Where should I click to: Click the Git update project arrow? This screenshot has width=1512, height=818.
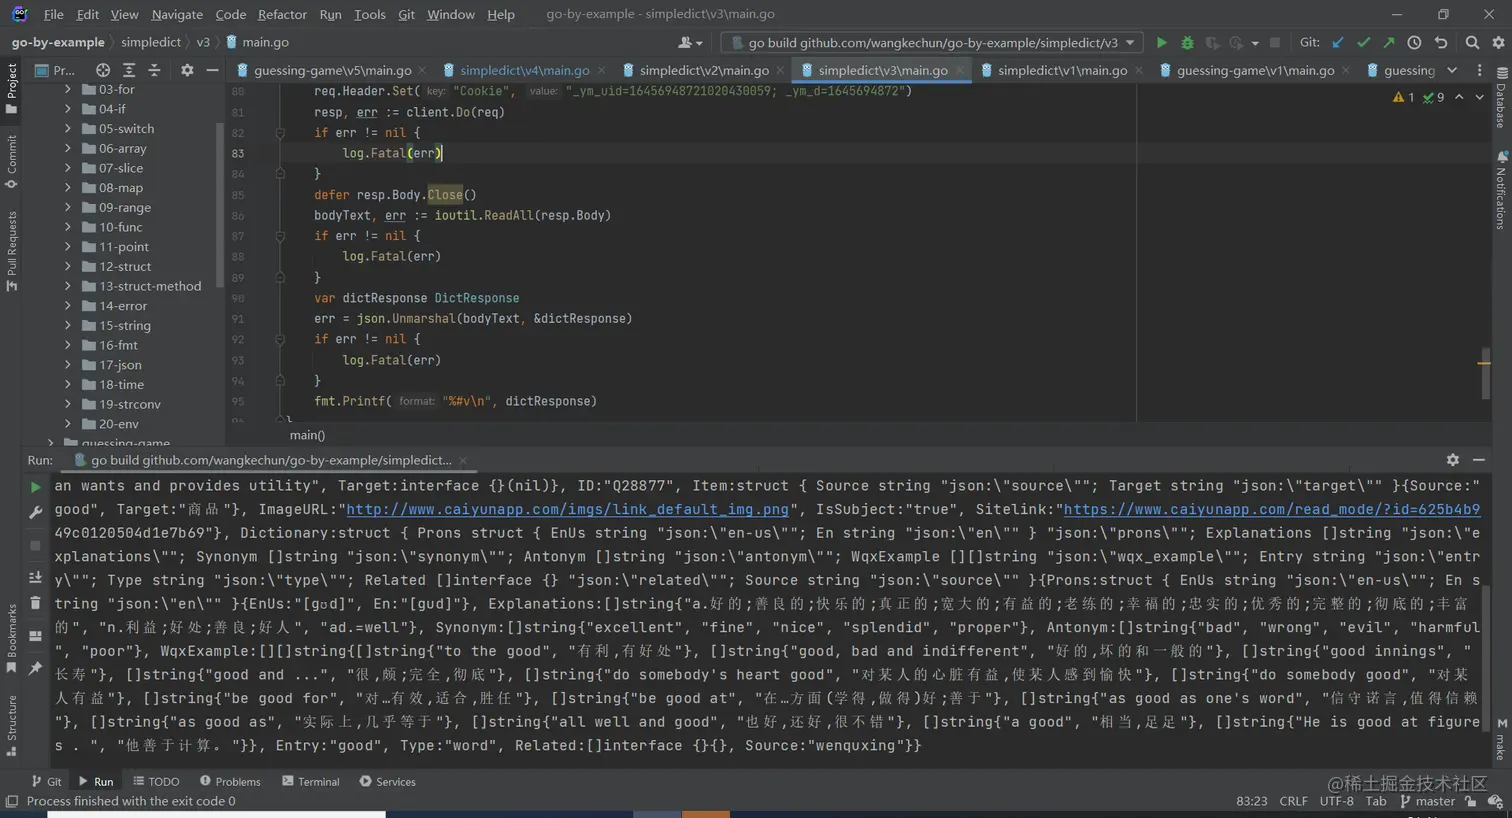click(x=1338, y=43)
